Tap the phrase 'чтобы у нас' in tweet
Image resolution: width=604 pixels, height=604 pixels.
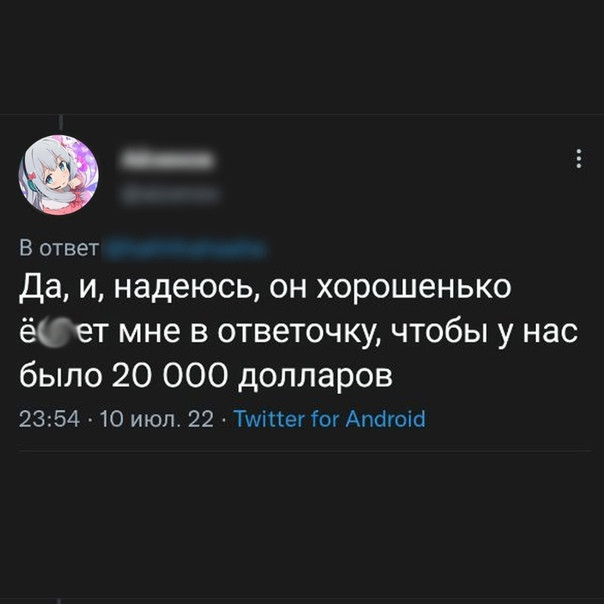[485, 332]
